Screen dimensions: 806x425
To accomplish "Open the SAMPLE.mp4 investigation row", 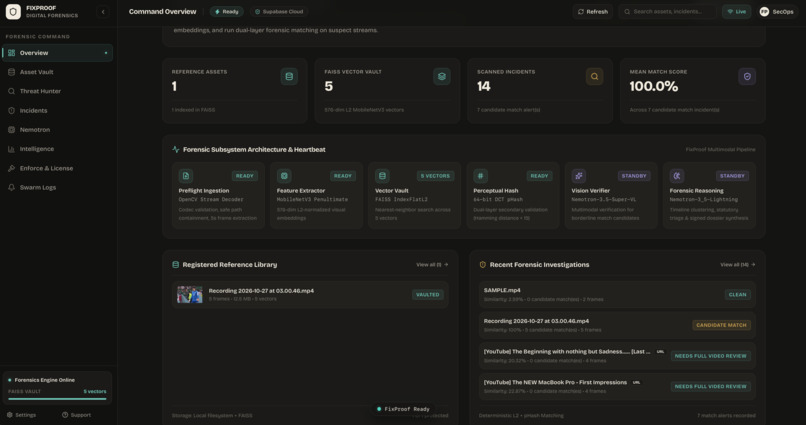I will [617, 294].
